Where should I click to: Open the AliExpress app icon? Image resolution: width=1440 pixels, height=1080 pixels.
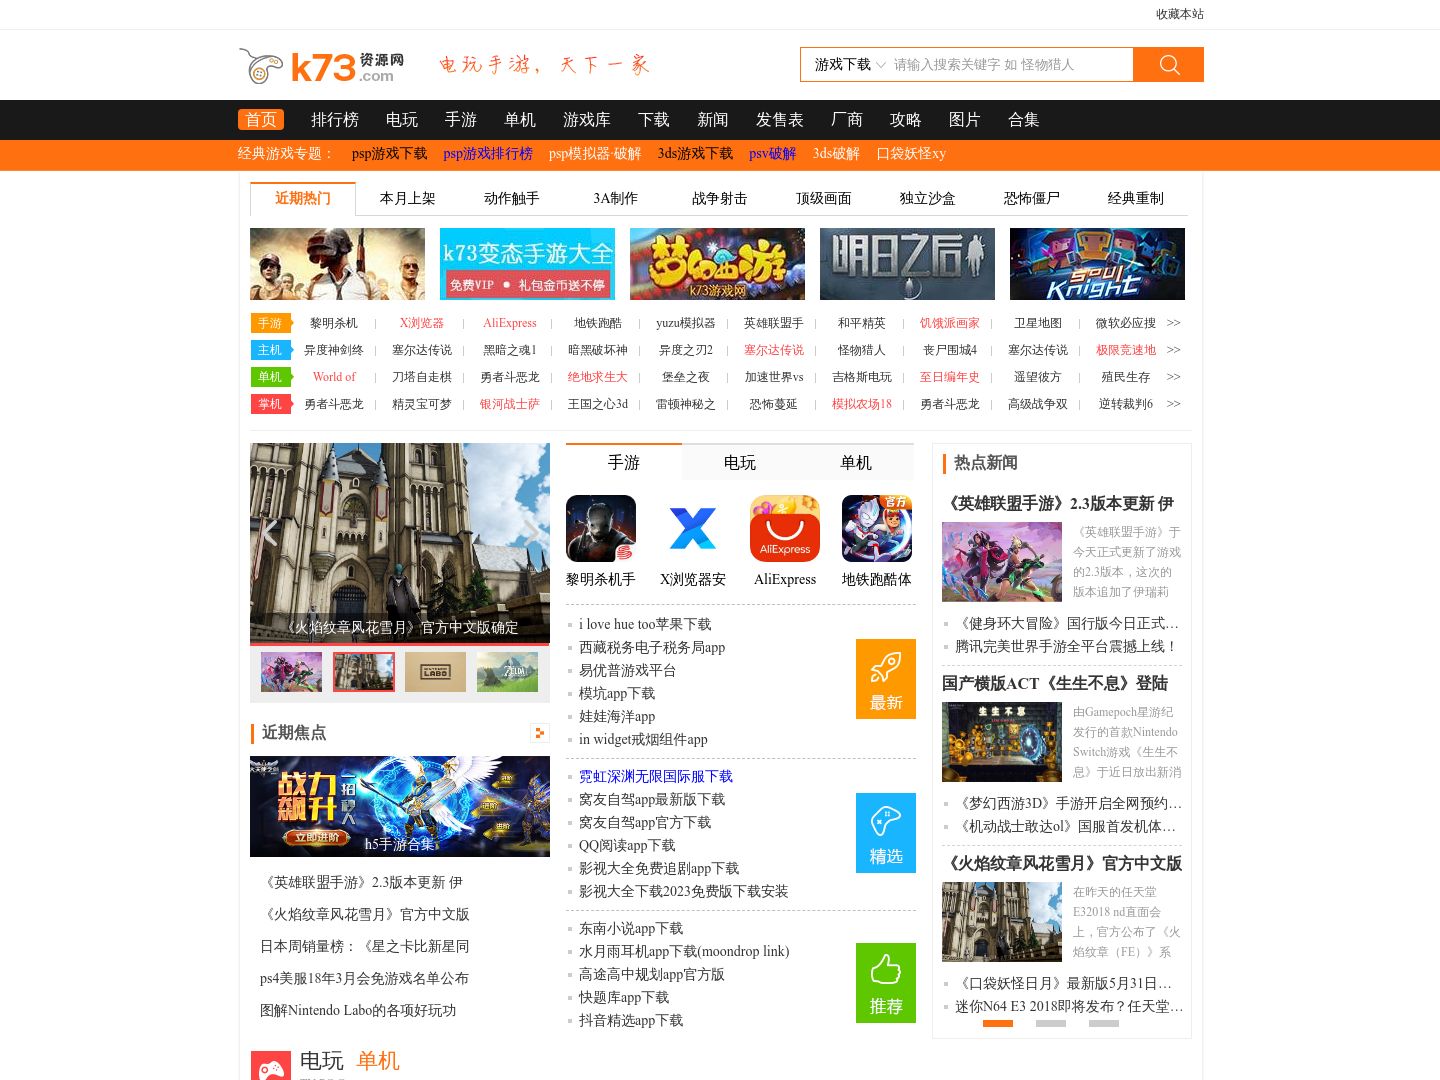[x=785, y=529]
